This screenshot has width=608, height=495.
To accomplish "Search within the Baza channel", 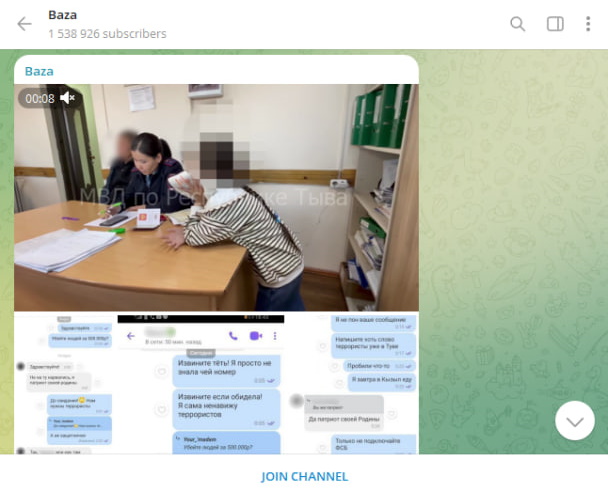I will point(517,24).
